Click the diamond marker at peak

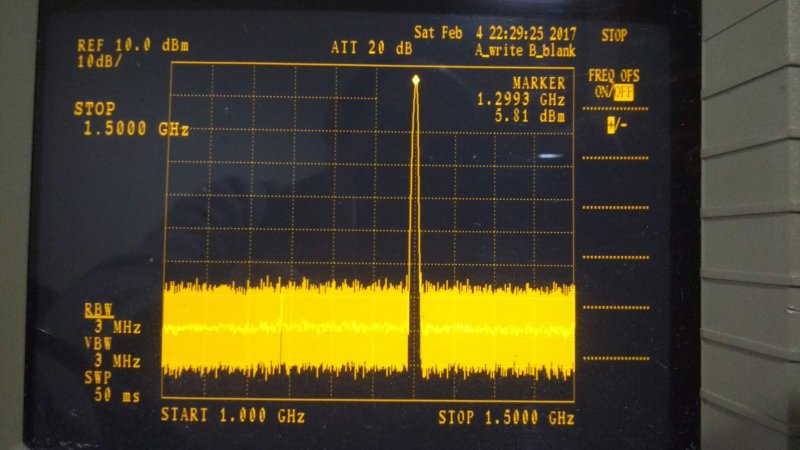[x=416, y=80]
